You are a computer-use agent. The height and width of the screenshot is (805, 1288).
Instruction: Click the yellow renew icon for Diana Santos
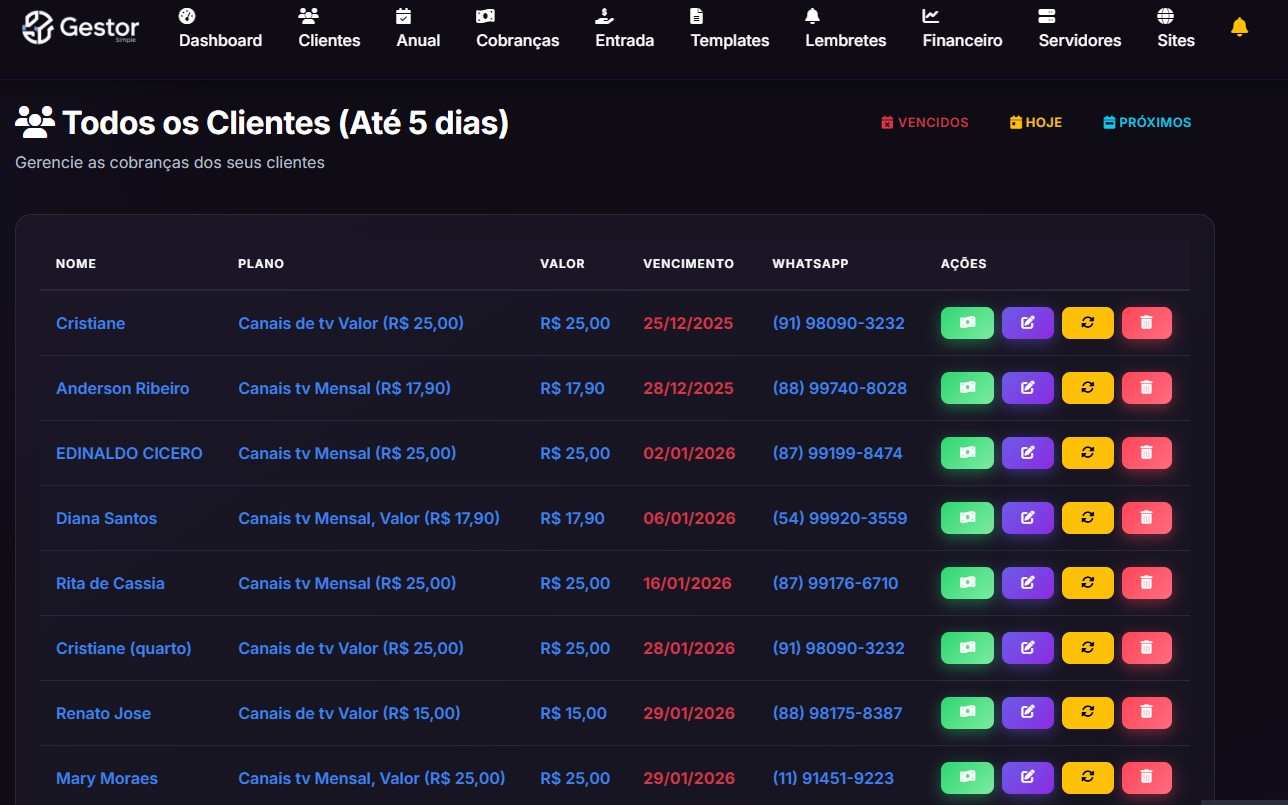click(1087, 517)
